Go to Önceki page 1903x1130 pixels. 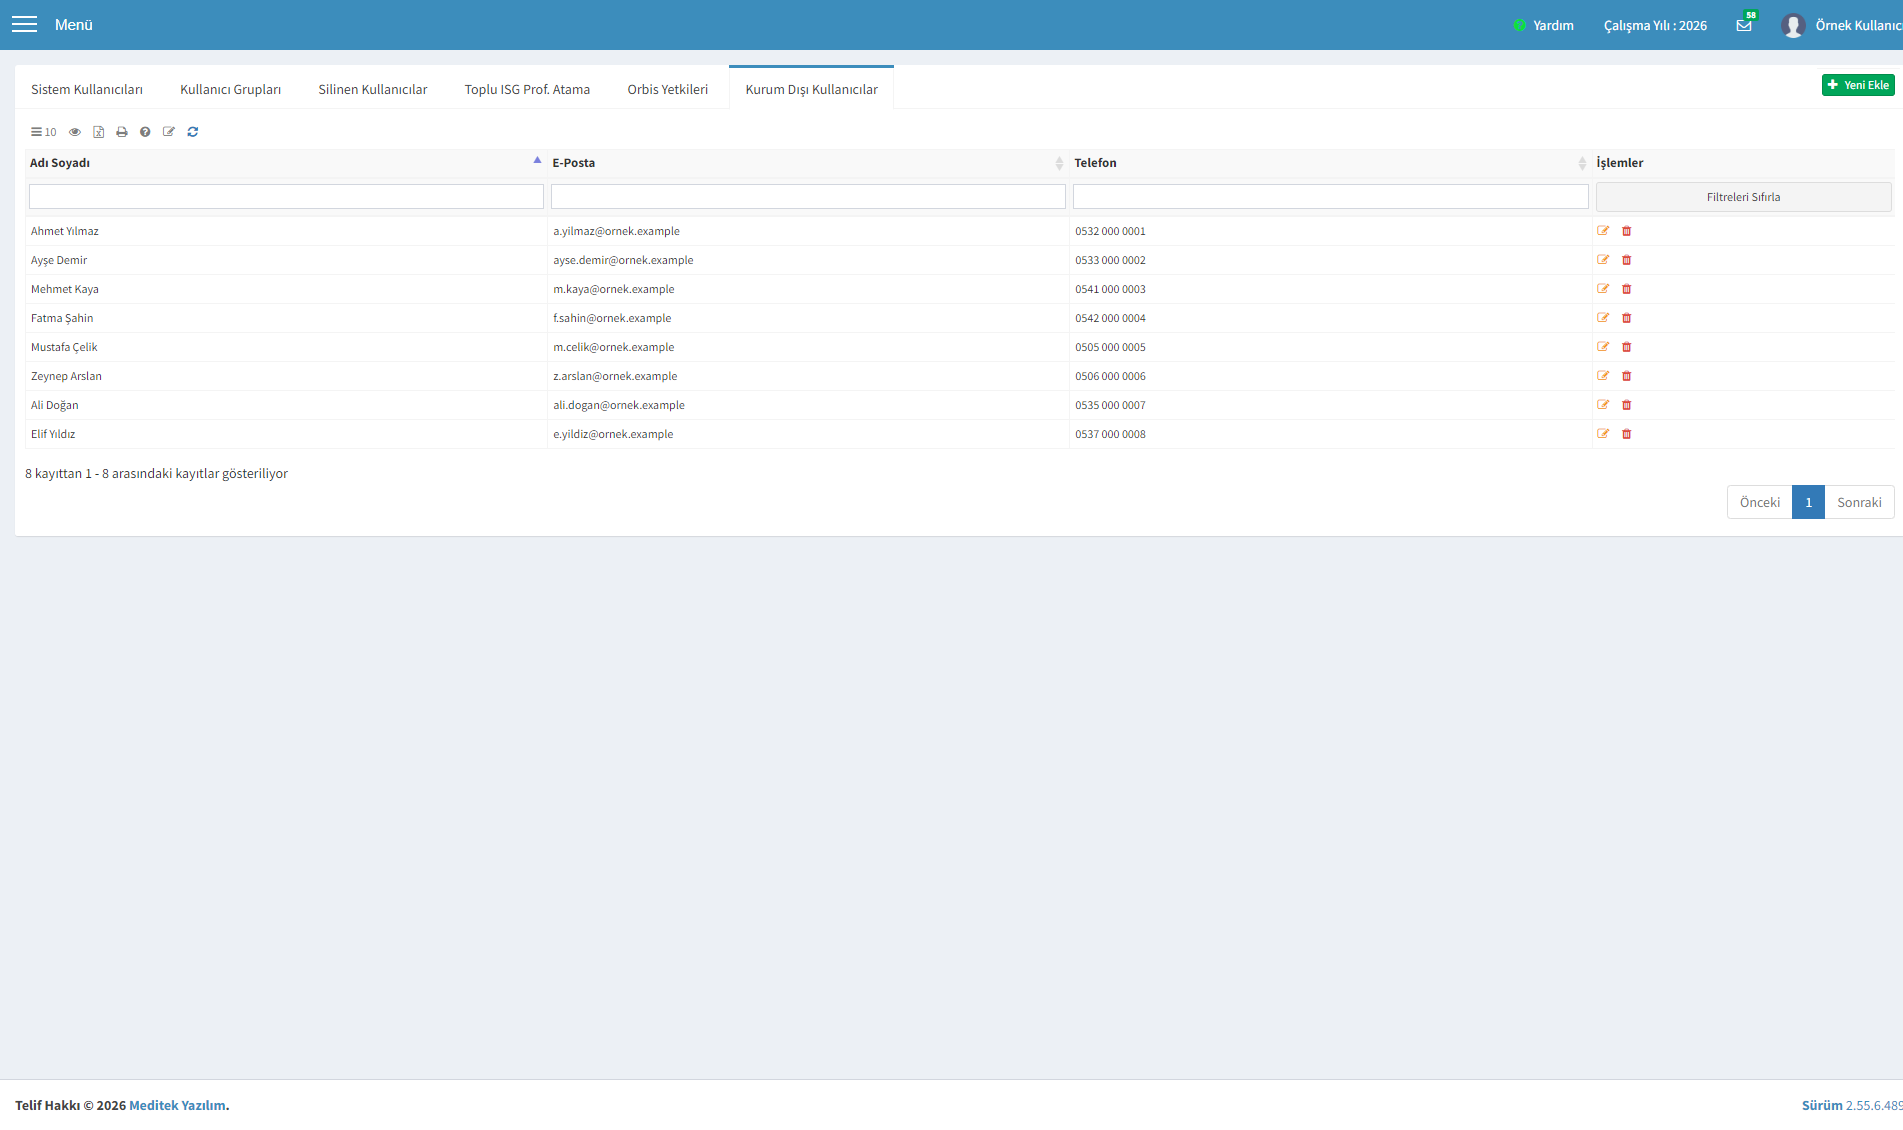1759,502
